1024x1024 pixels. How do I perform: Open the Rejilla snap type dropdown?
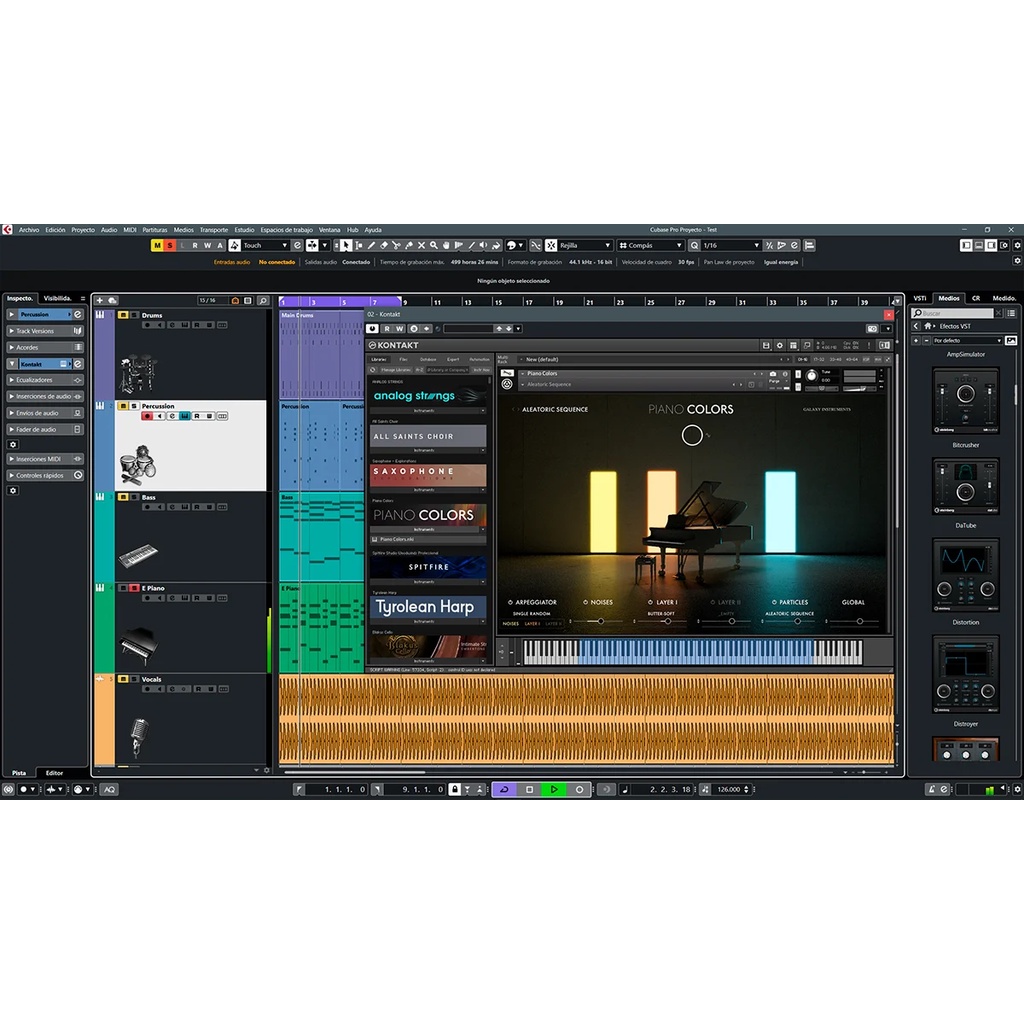583,245
